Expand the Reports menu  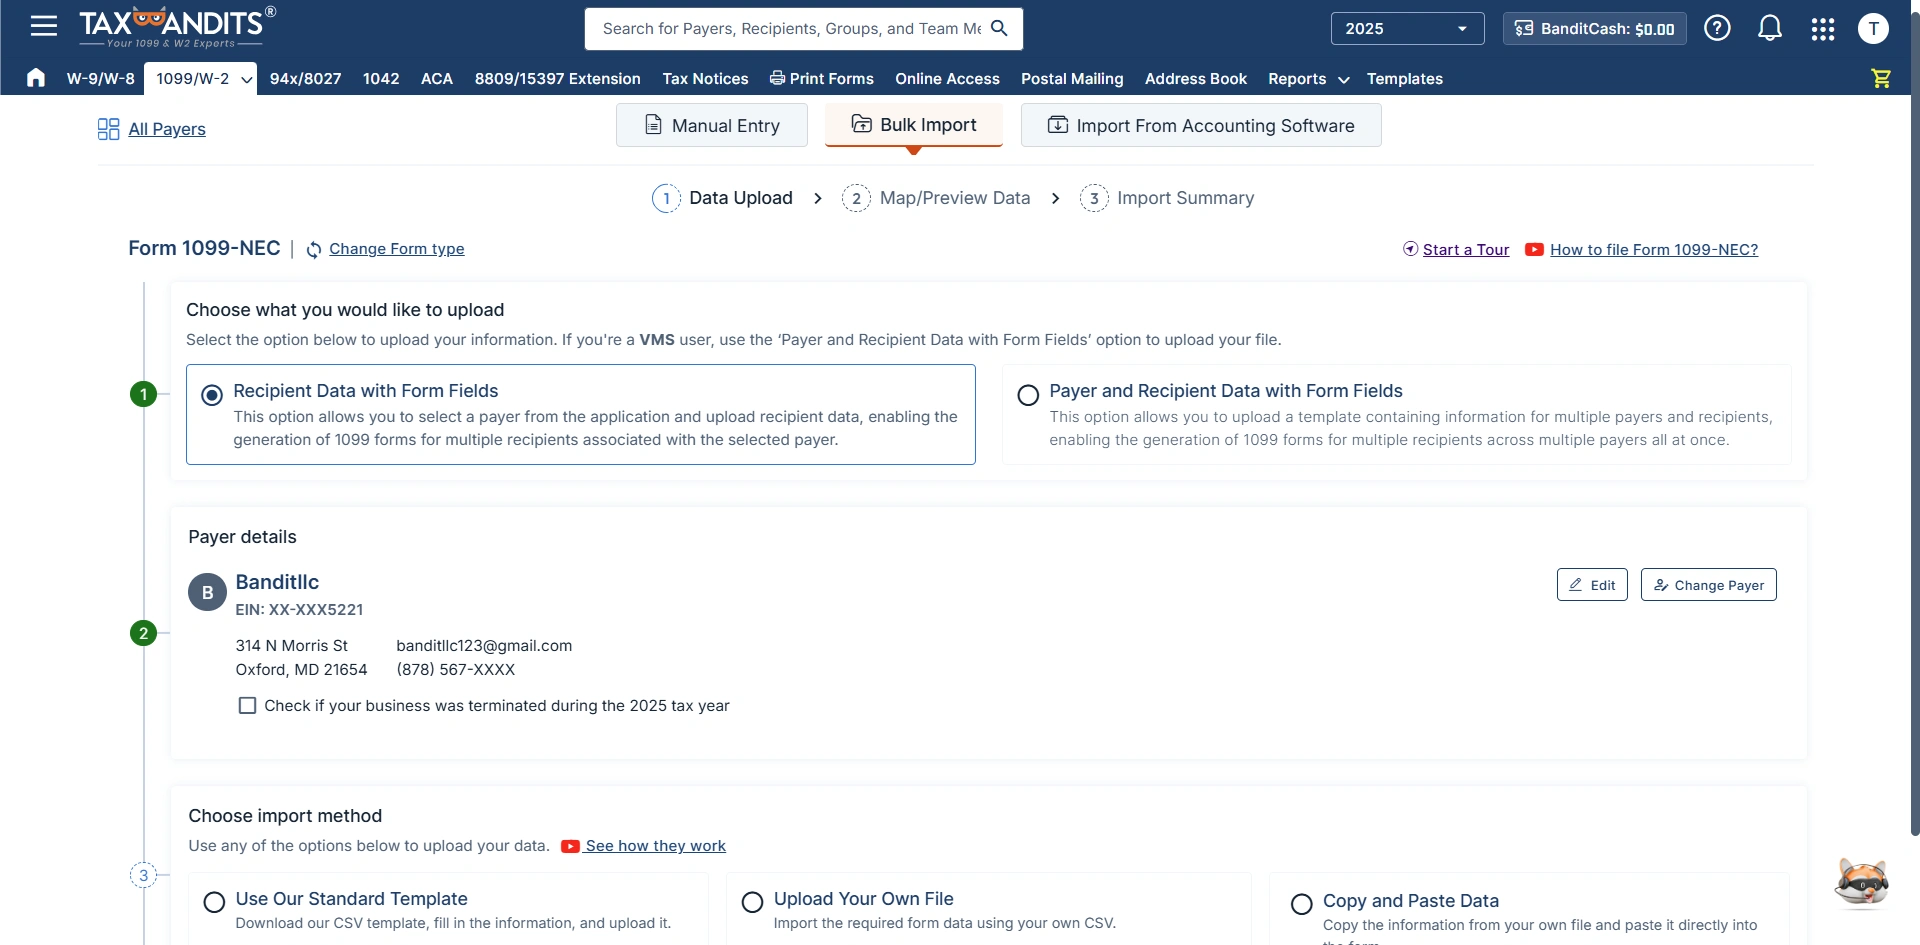point(1308,79)
